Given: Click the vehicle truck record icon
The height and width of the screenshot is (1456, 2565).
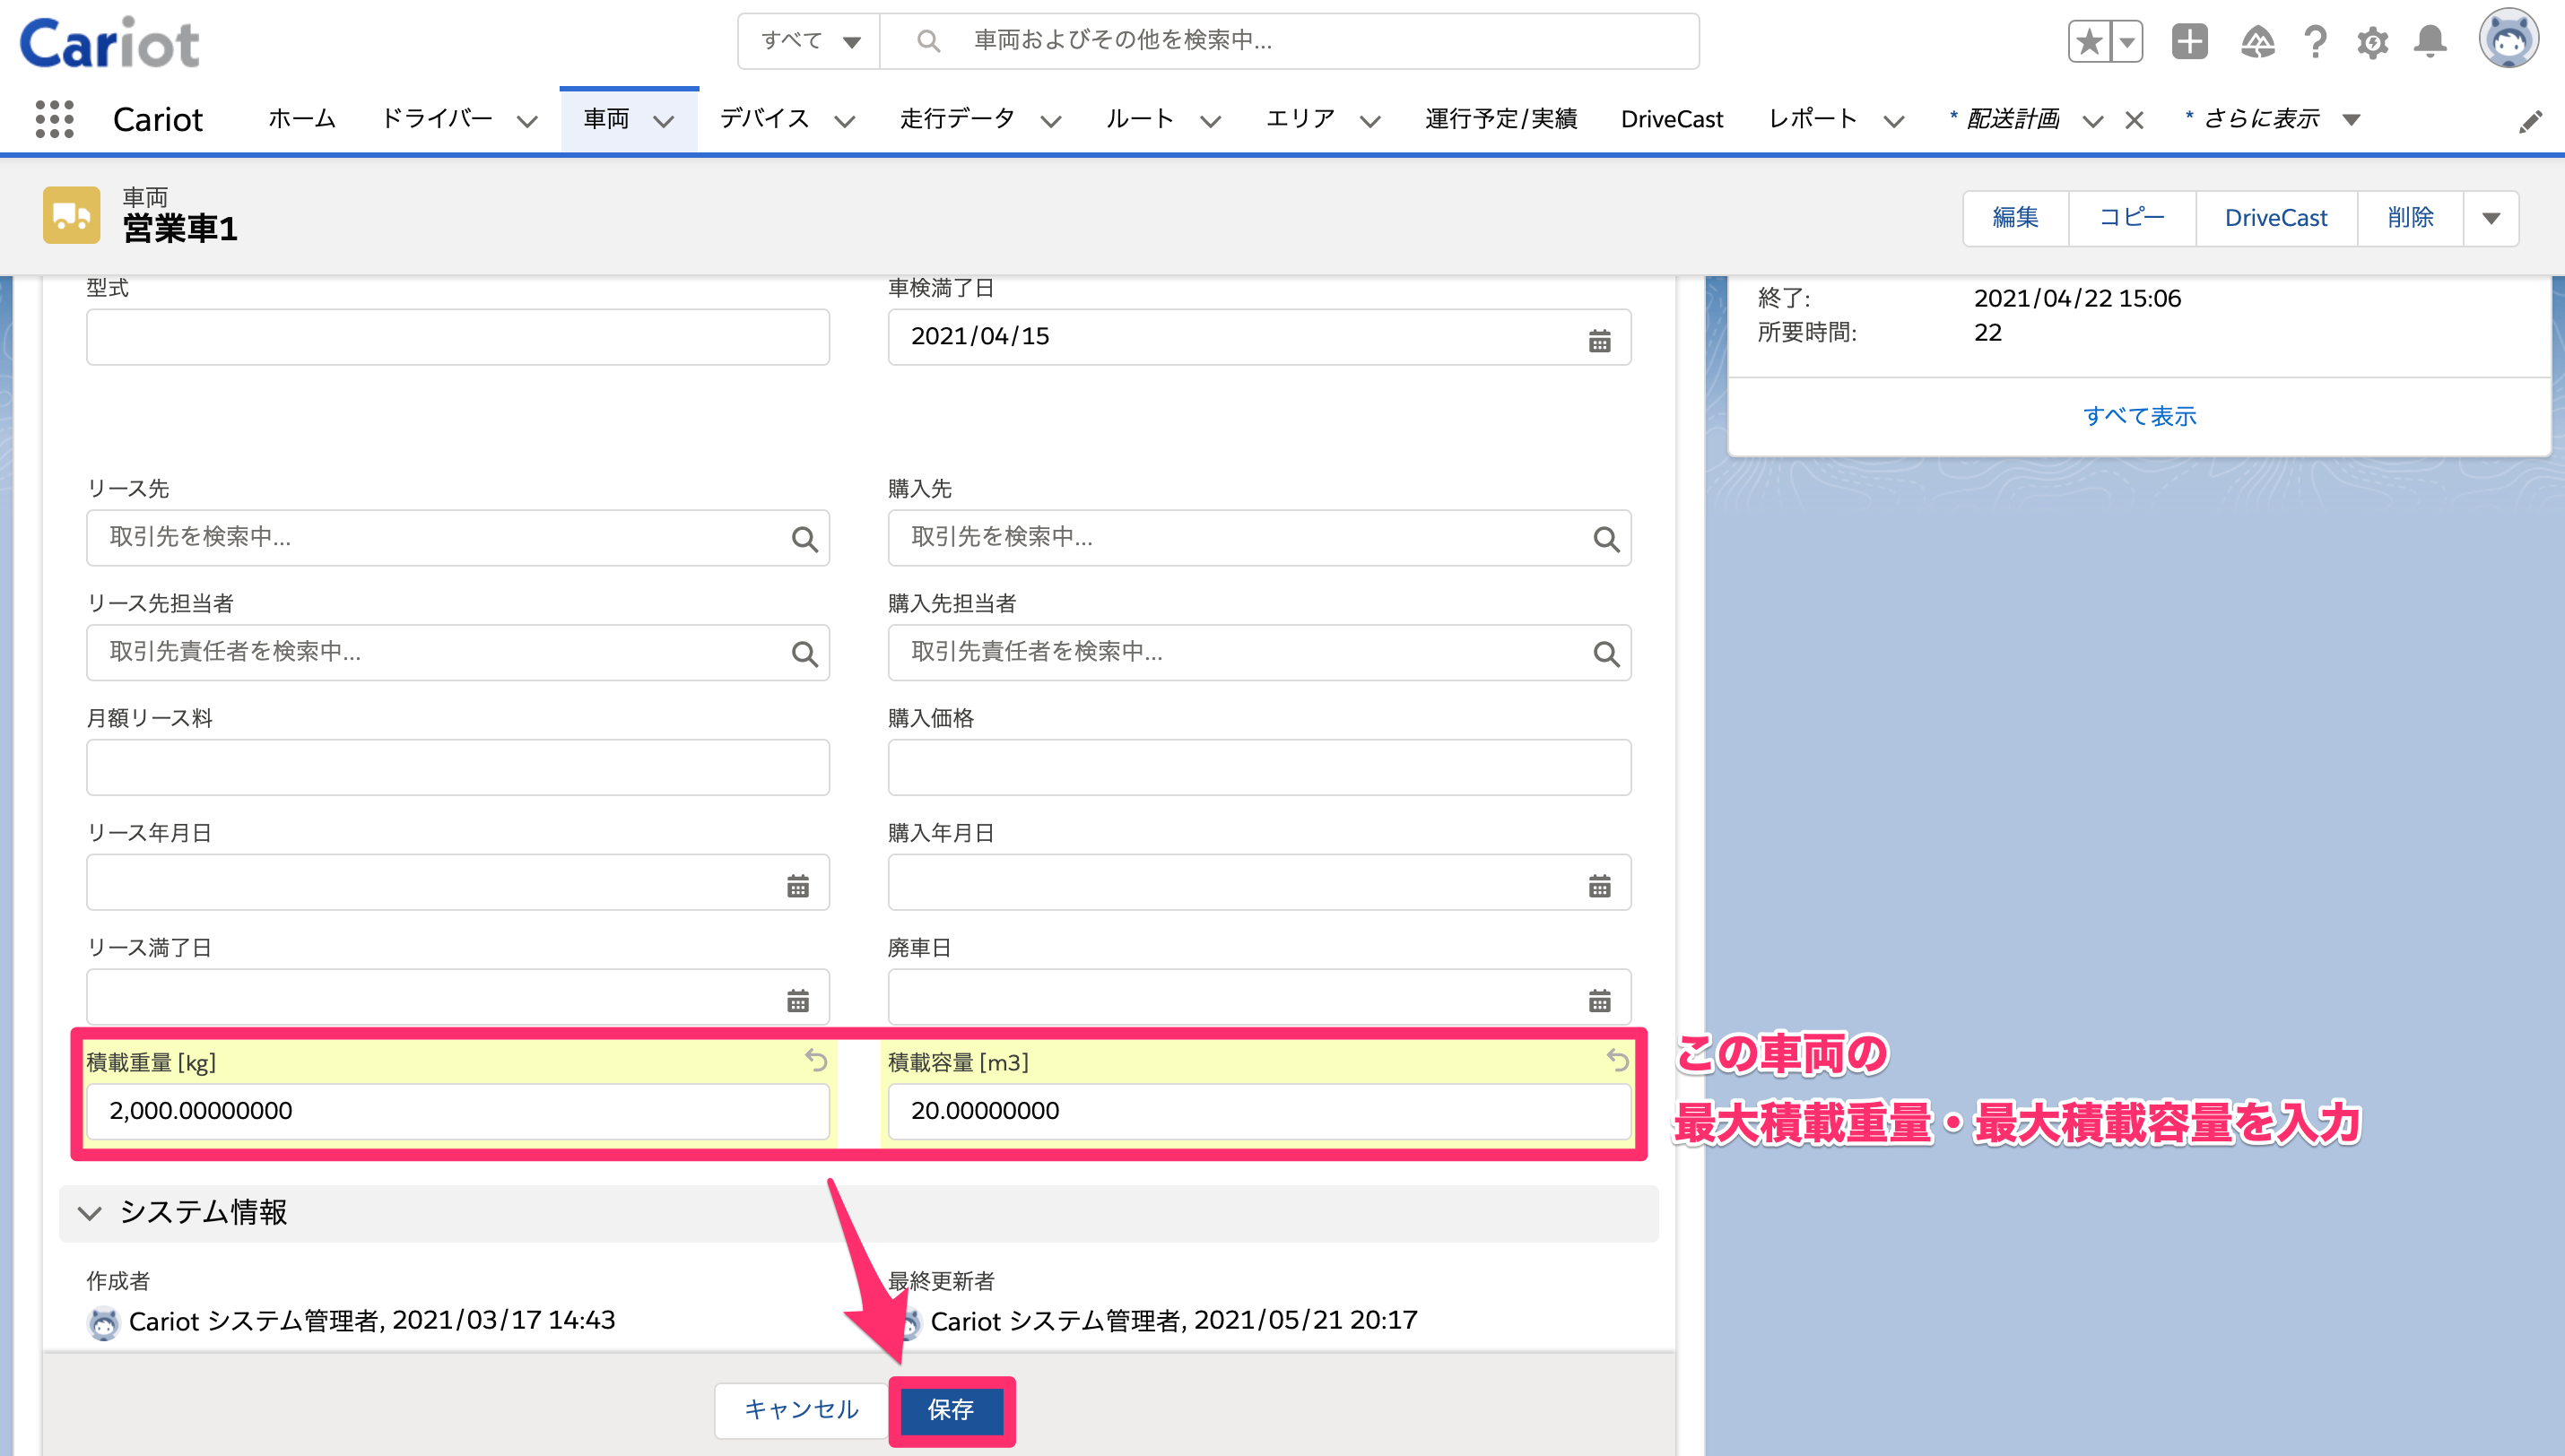Looking at the screenshot, I should pyautogui.click(x=71, y=215).
